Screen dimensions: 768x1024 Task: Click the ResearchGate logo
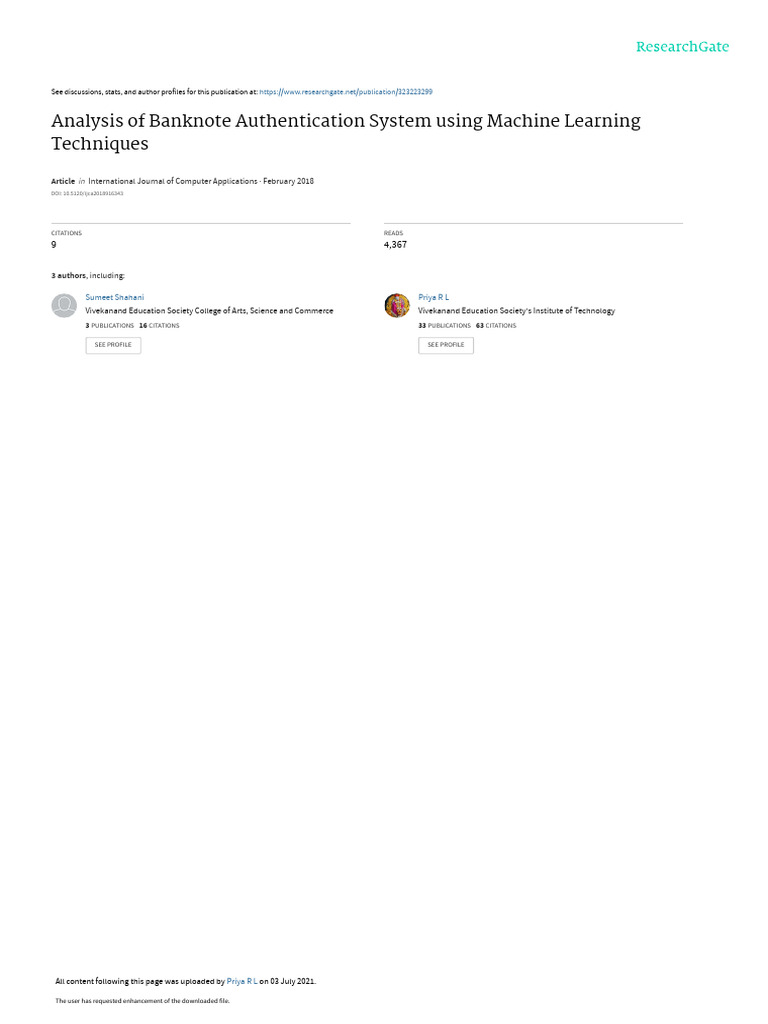[x=682, y=47]
